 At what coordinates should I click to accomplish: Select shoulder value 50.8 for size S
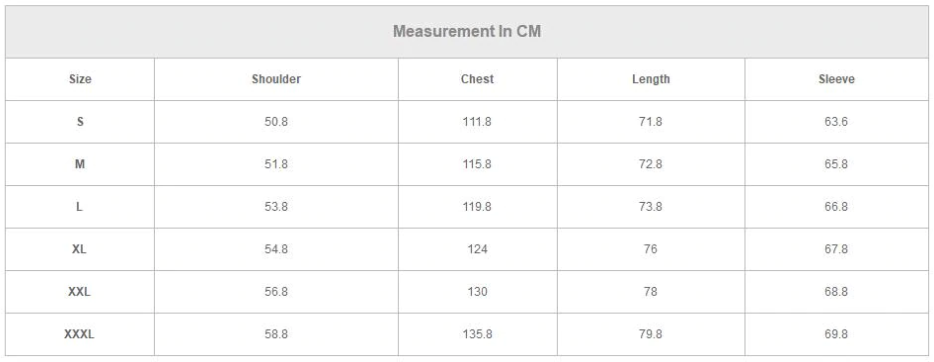[x=276, y=122]
